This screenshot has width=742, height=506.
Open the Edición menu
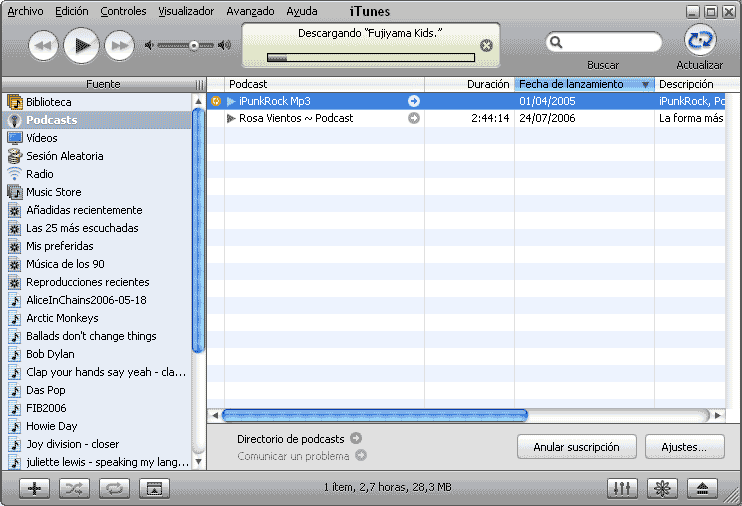71,11
